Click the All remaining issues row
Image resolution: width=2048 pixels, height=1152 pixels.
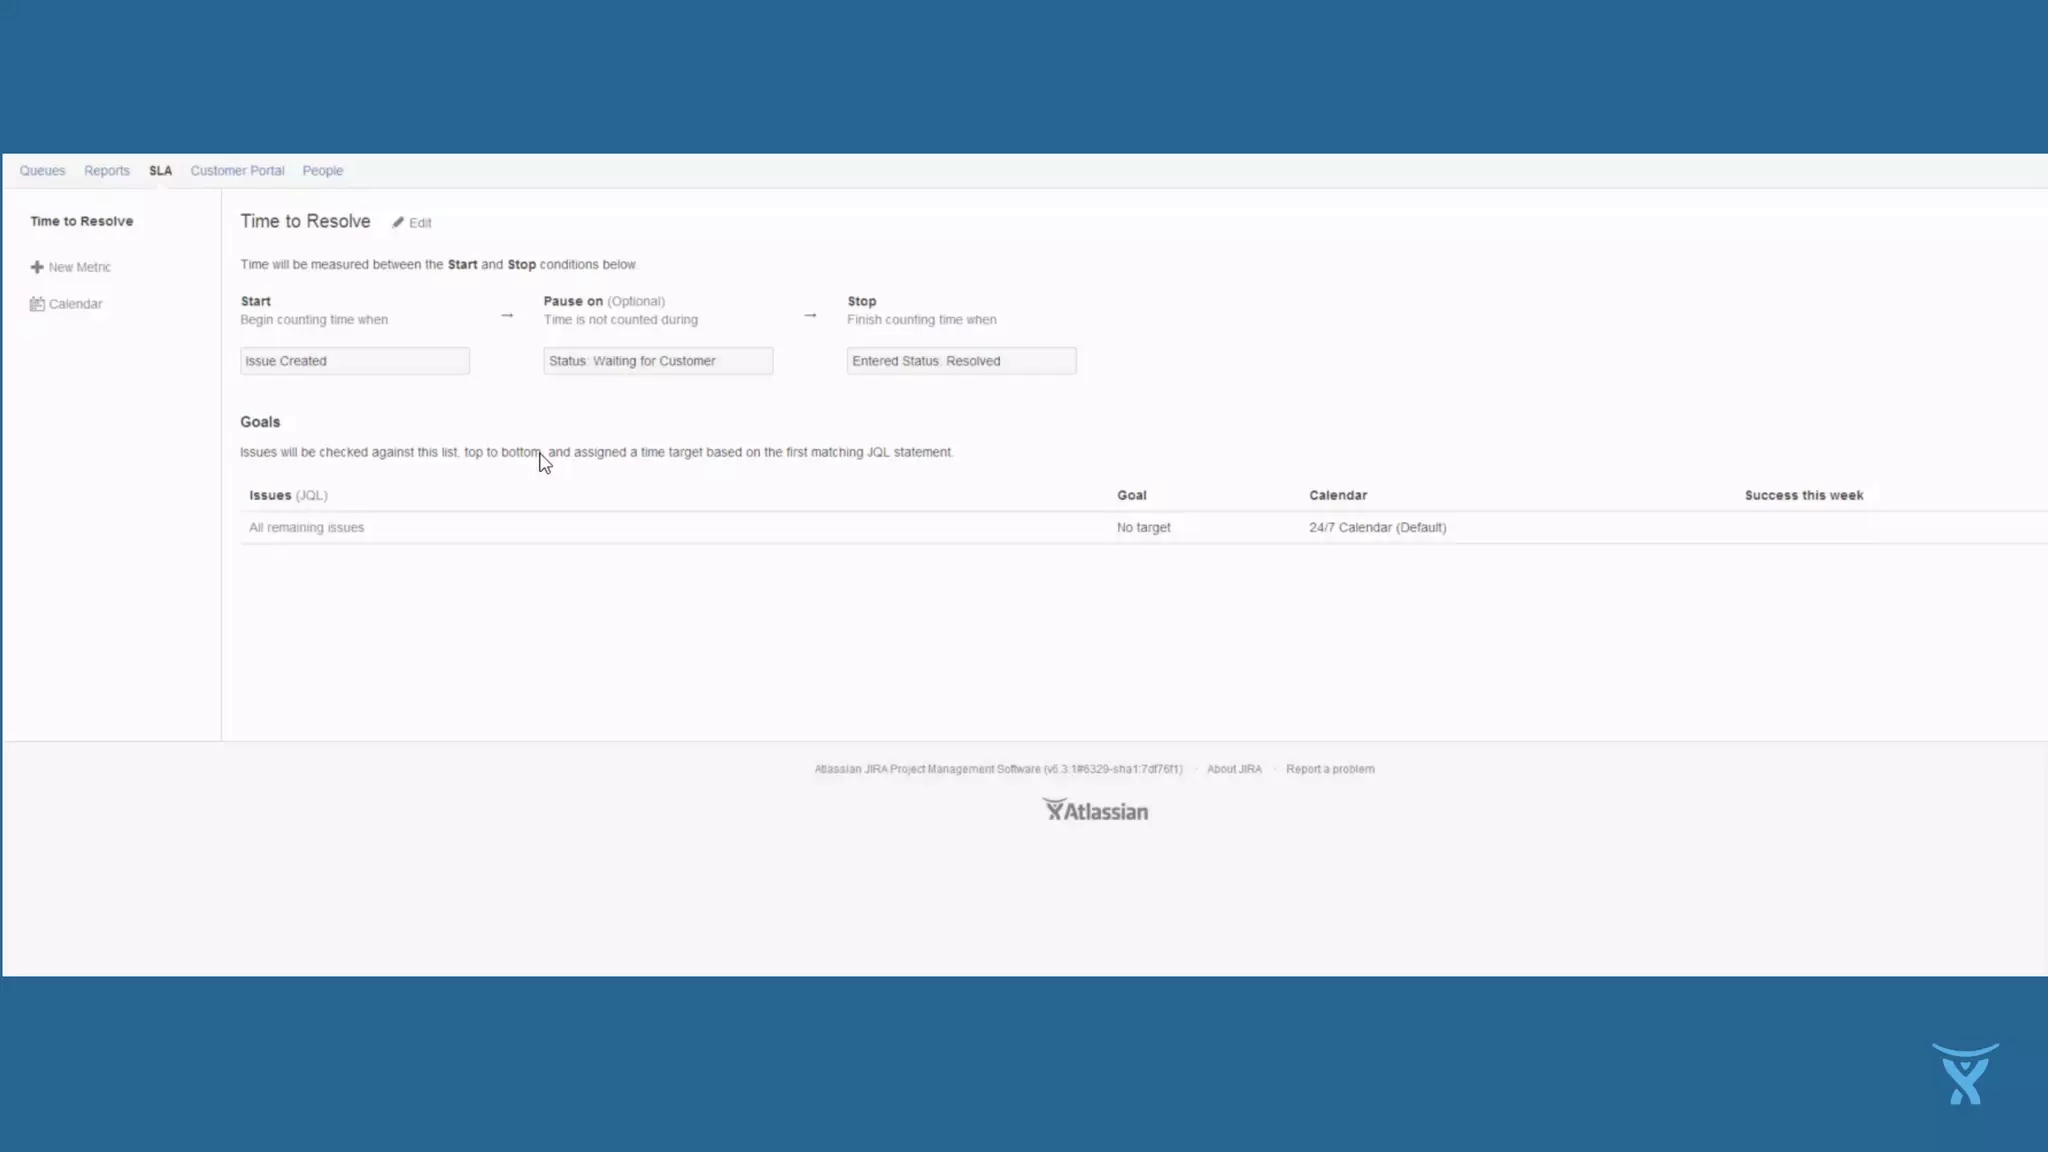pyautogui.click(x=306, y=528)
